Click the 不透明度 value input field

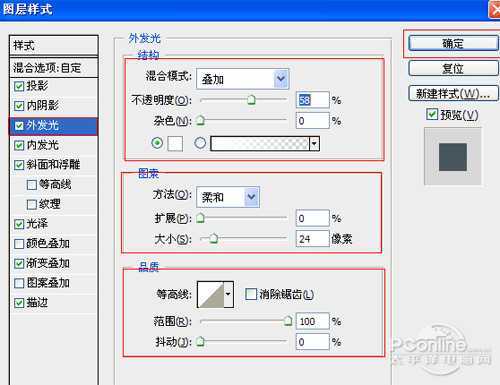tap(312, 100)
